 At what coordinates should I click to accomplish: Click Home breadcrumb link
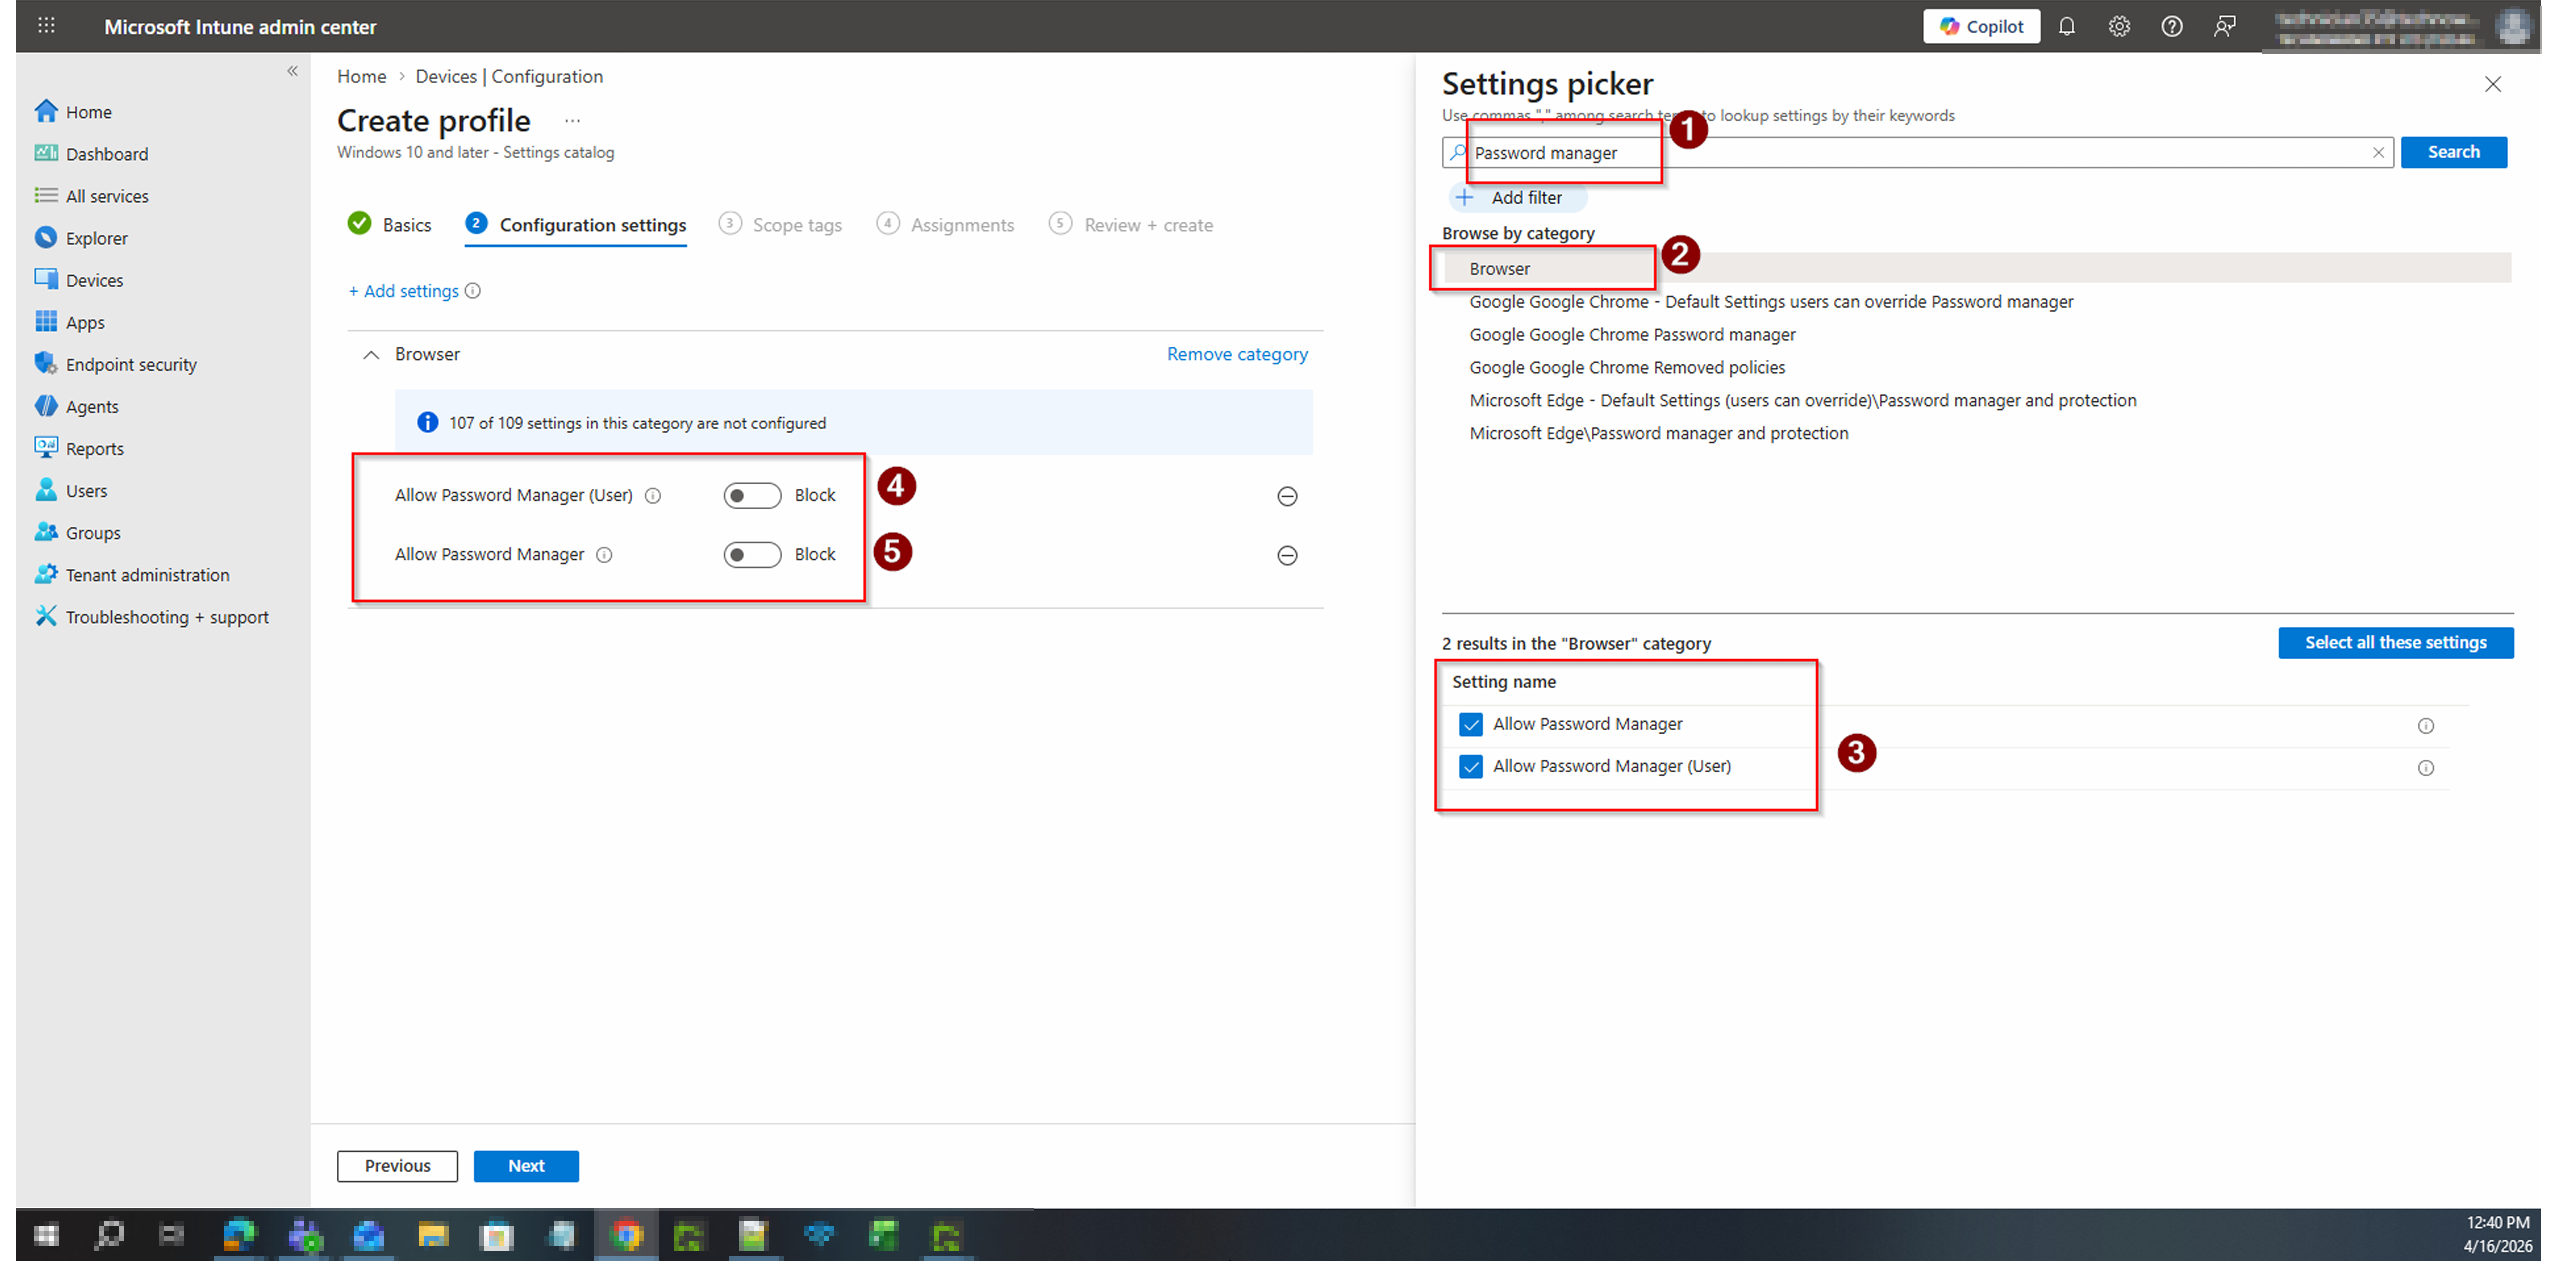[x=361, y=76]
